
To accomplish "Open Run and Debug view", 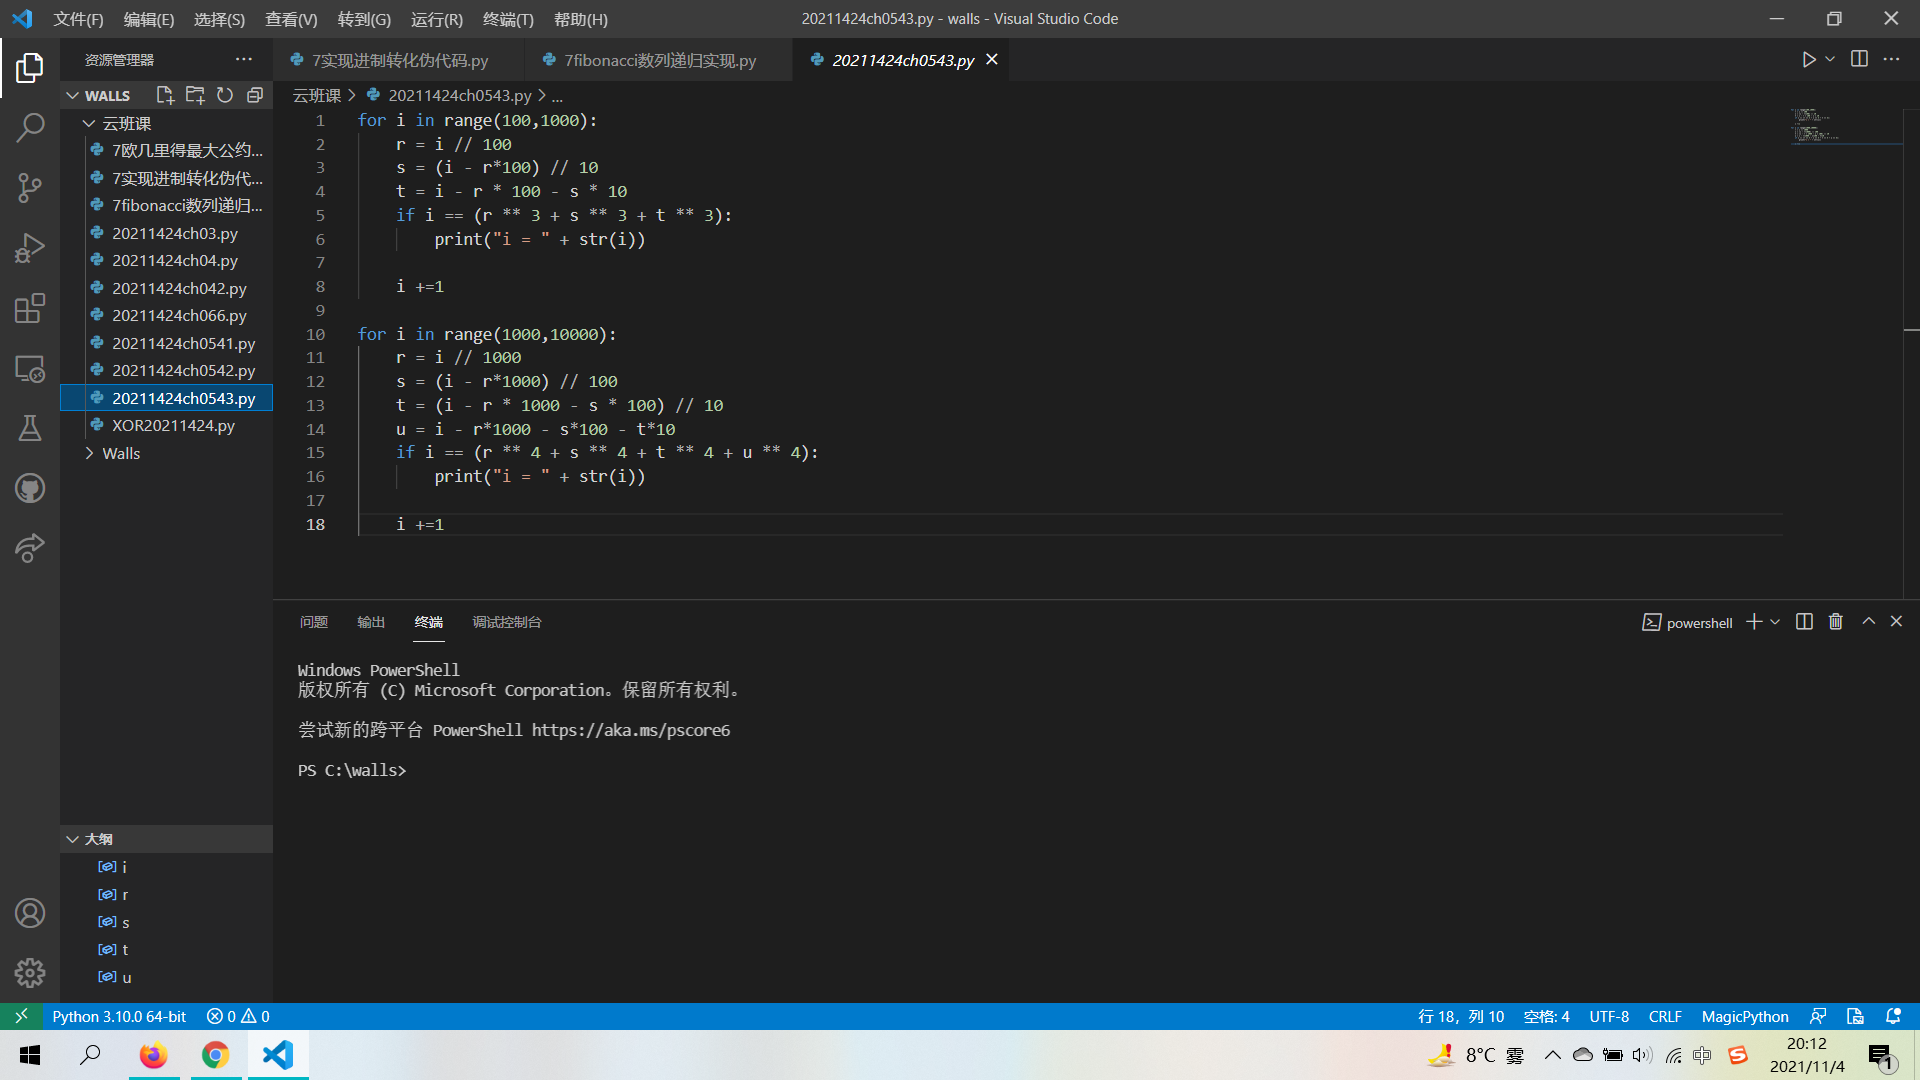I will coord(30,247).
